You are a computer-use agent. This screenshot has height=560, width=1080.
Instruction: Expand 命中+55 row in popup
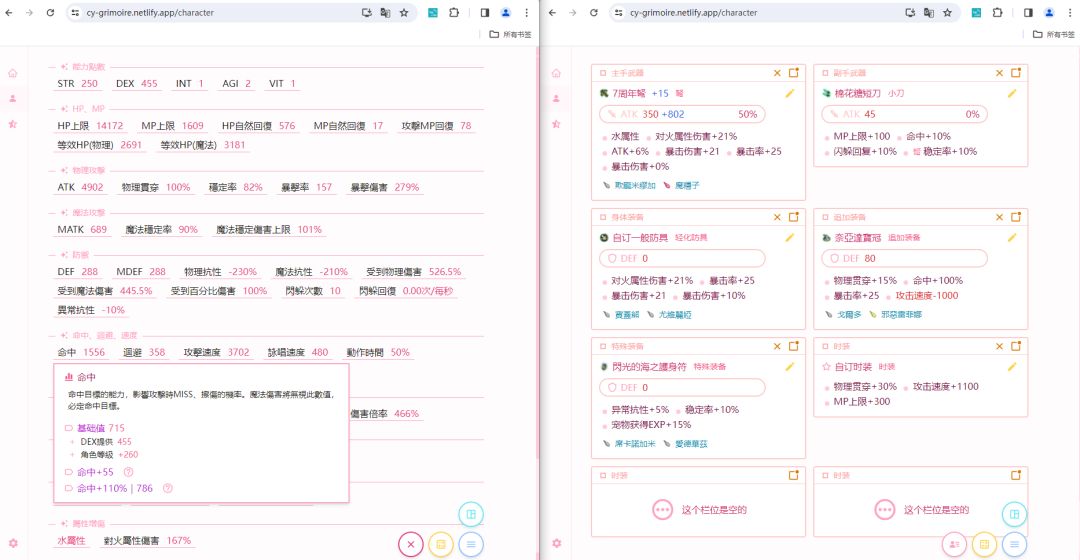(89, 472)
